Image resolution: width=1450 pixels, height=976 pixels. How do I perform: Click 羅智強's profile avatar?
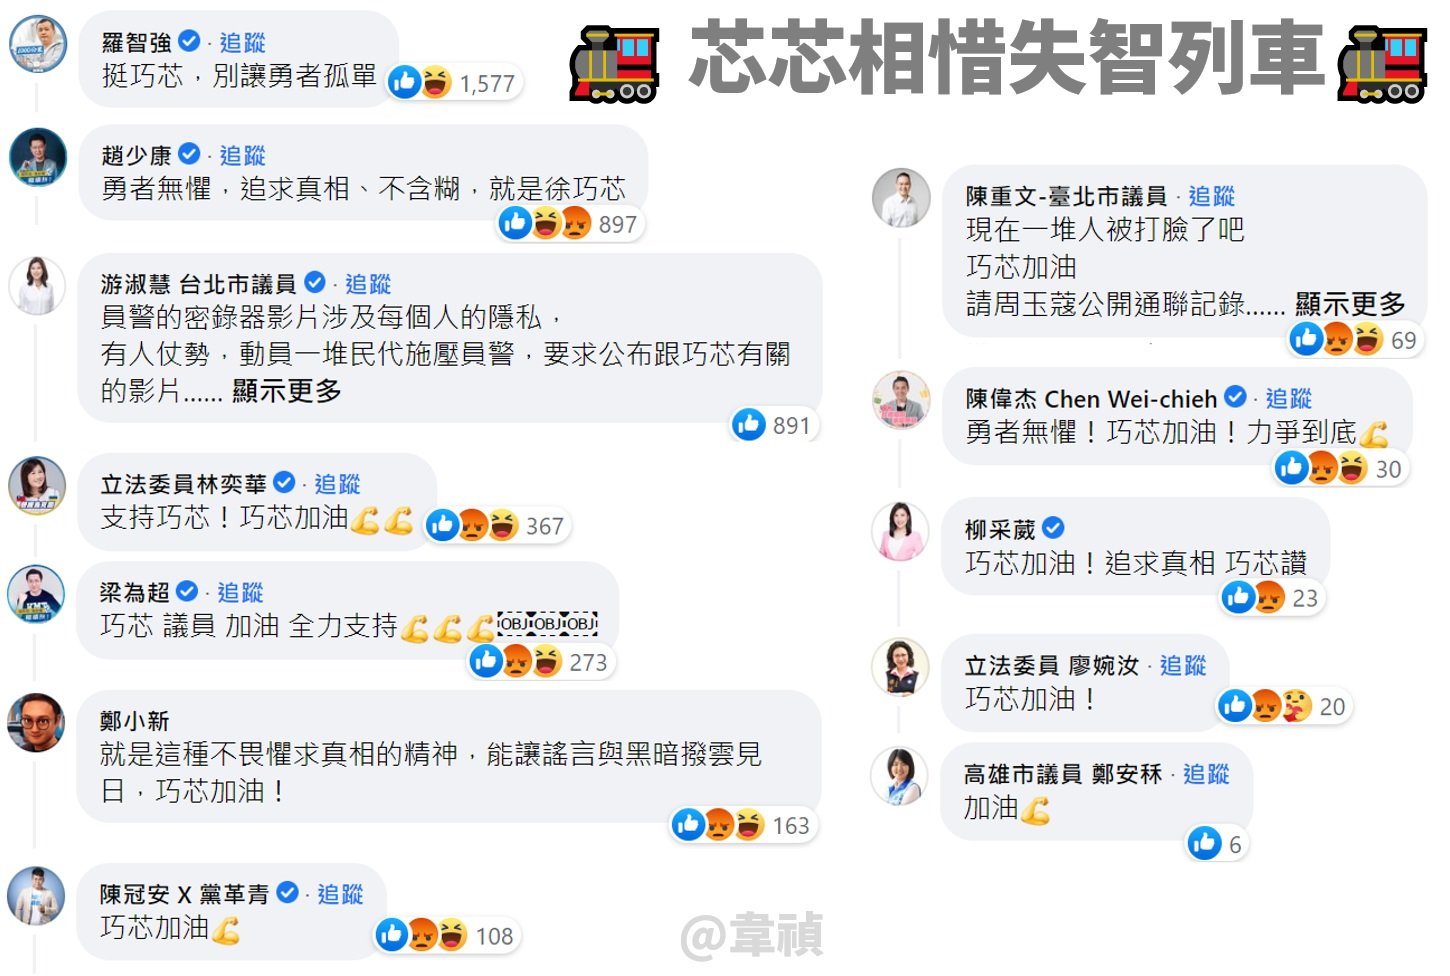pyautogui.click(x=38, y=45)
